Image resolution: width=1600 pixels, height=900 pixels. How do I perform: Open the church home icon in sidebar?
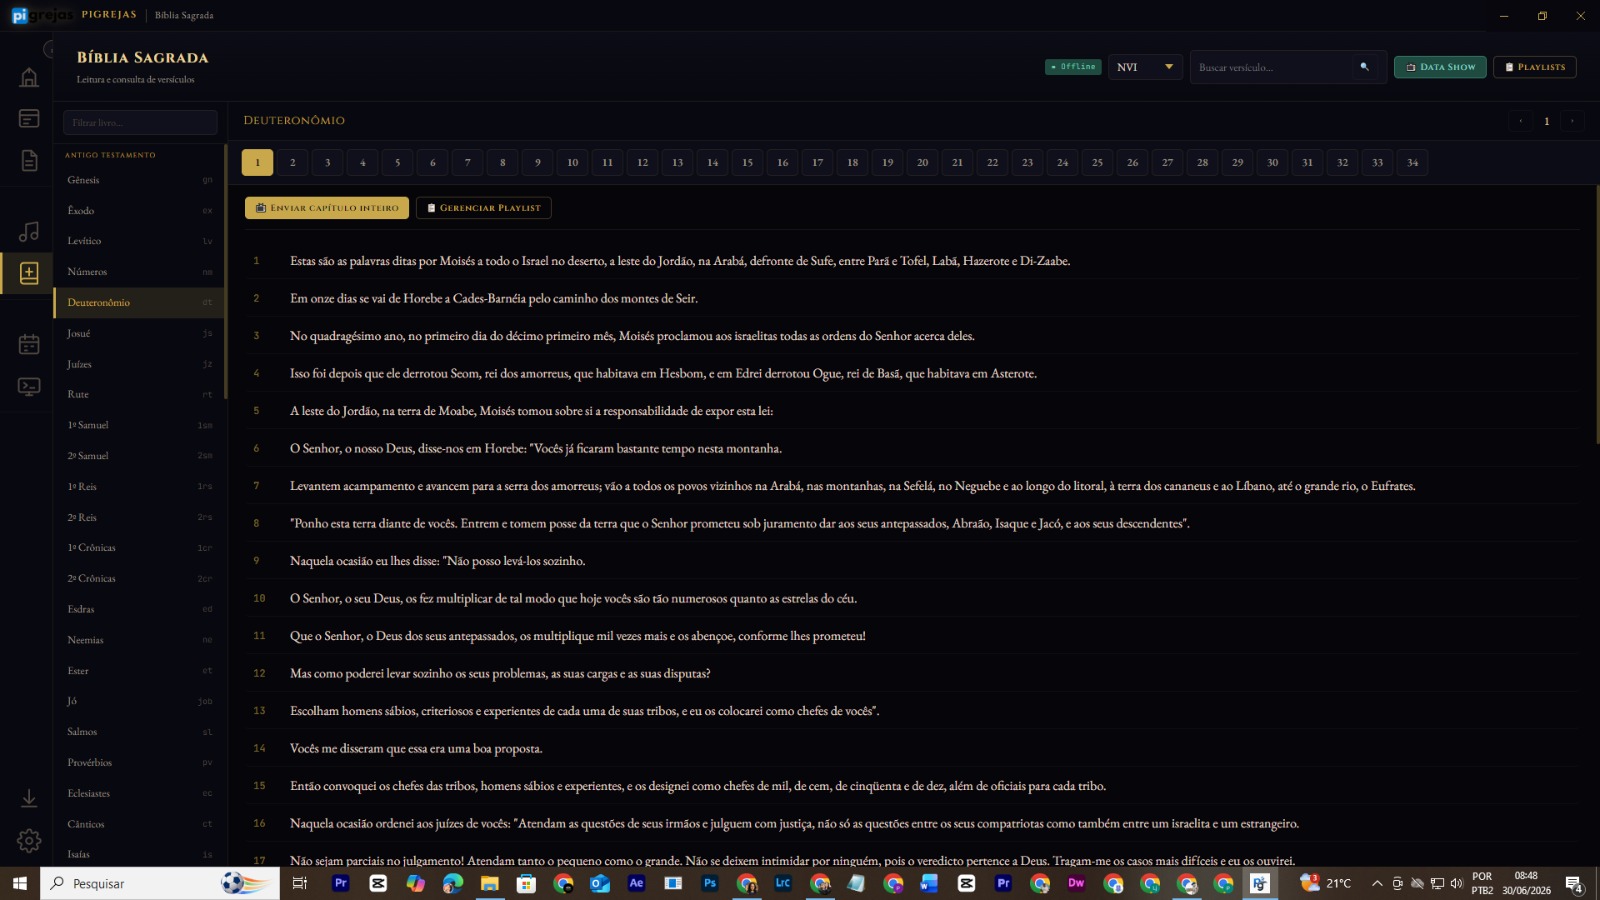coord(29,78)
